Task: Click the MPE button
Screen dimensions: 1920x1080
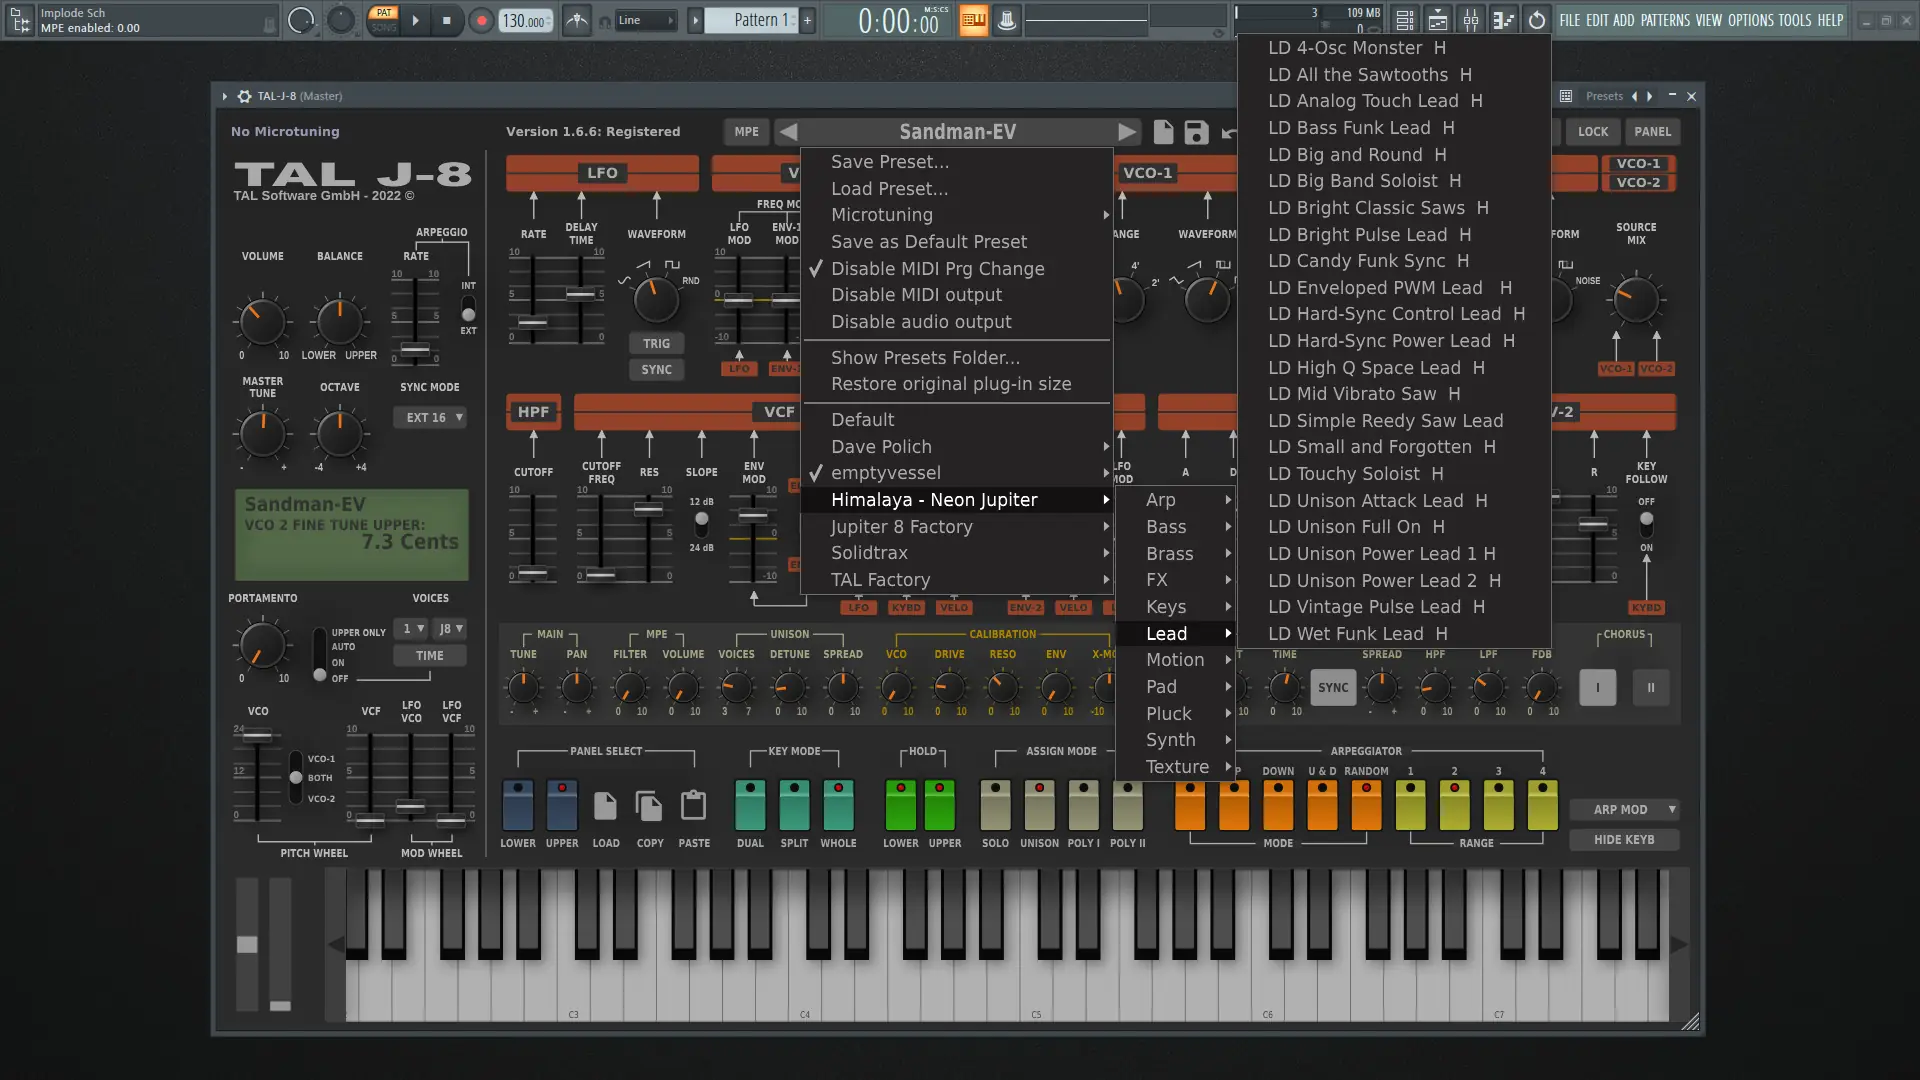Action: [x=746, y=132]
